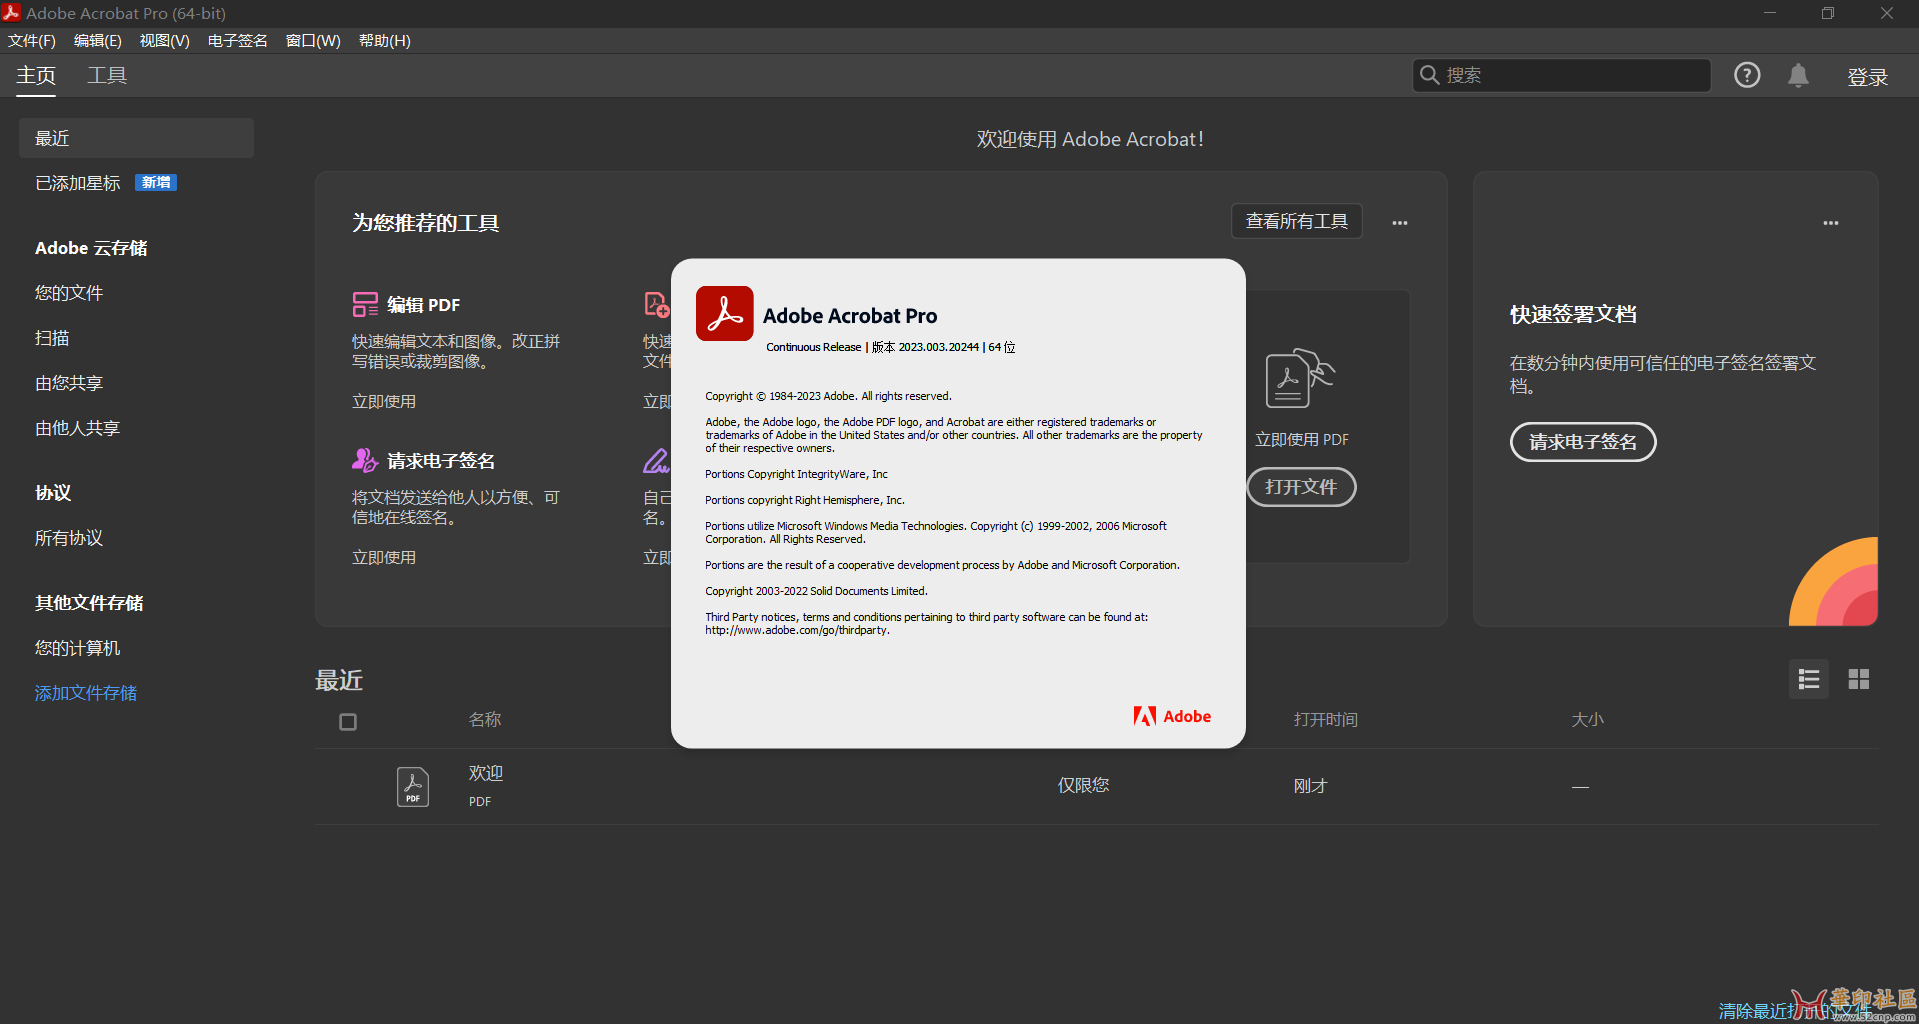The width and height of the screenshot is (1919, 1024).
Task: Switch to the 工具 tab
Action: click(x=107, y=76)
